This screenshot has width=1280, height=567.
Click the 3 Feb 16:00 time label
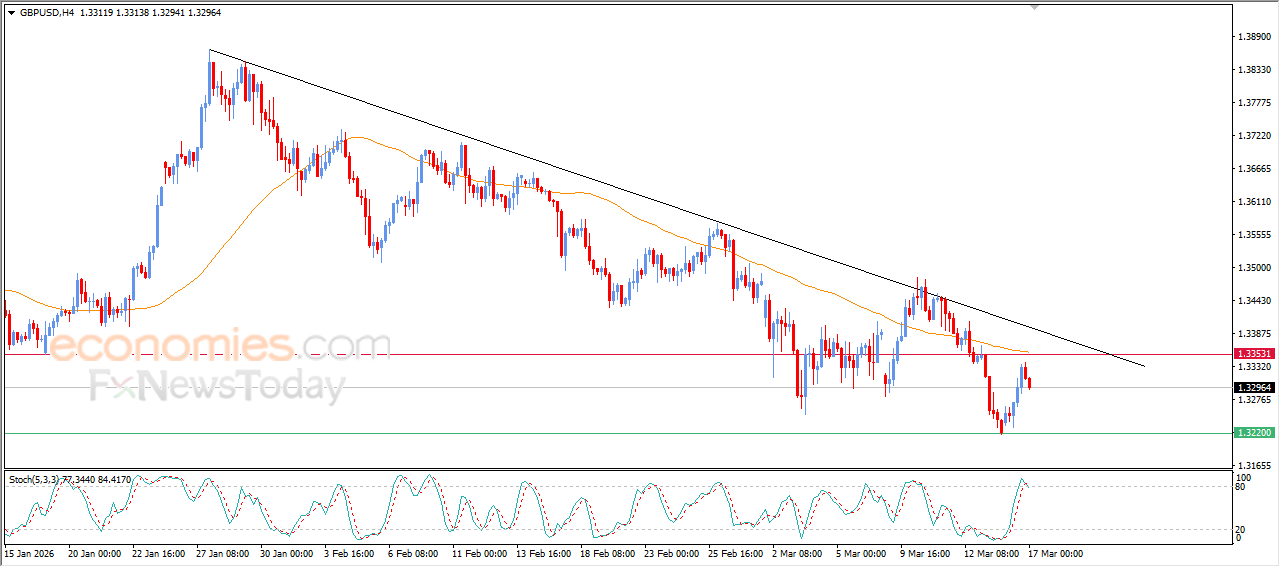[x=351, y=553]
